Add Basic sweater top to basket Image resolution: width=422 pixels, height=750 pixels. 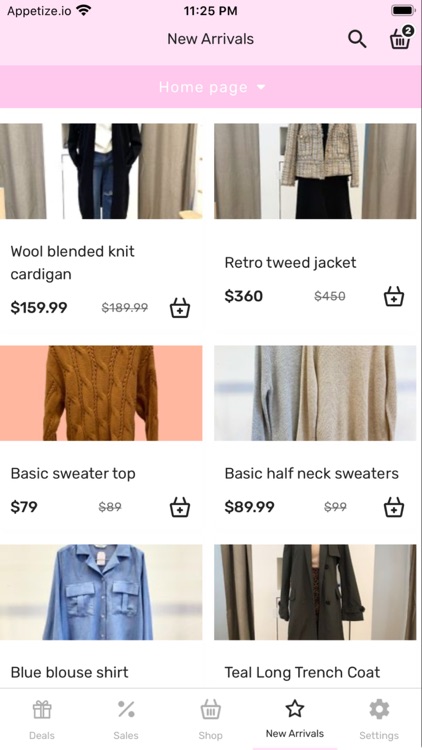coord(180,507)
